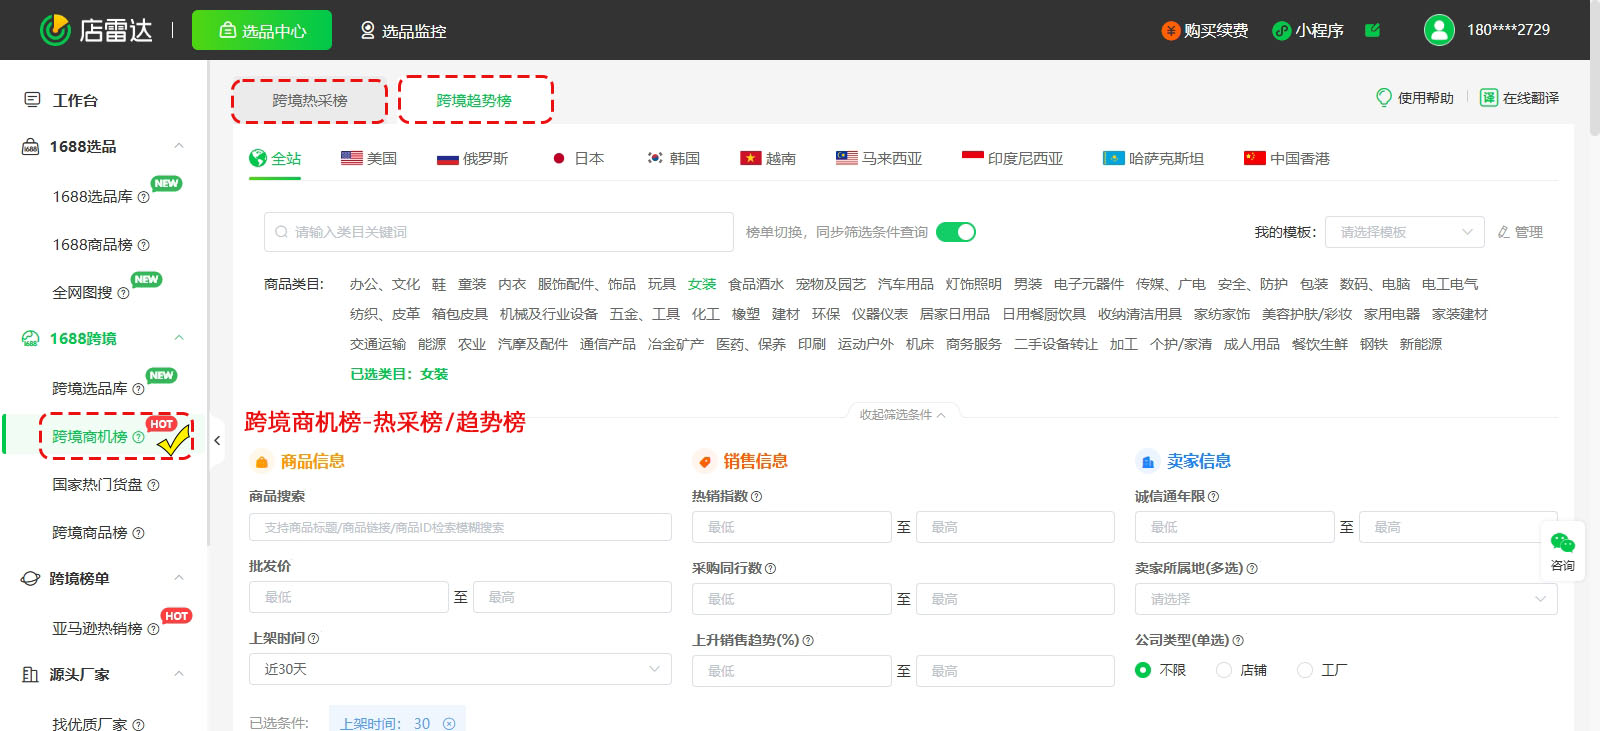Select the 俄罗斯 country tab
The image size is (1600, 731).
pyautogui.click(x=473, y=158)
